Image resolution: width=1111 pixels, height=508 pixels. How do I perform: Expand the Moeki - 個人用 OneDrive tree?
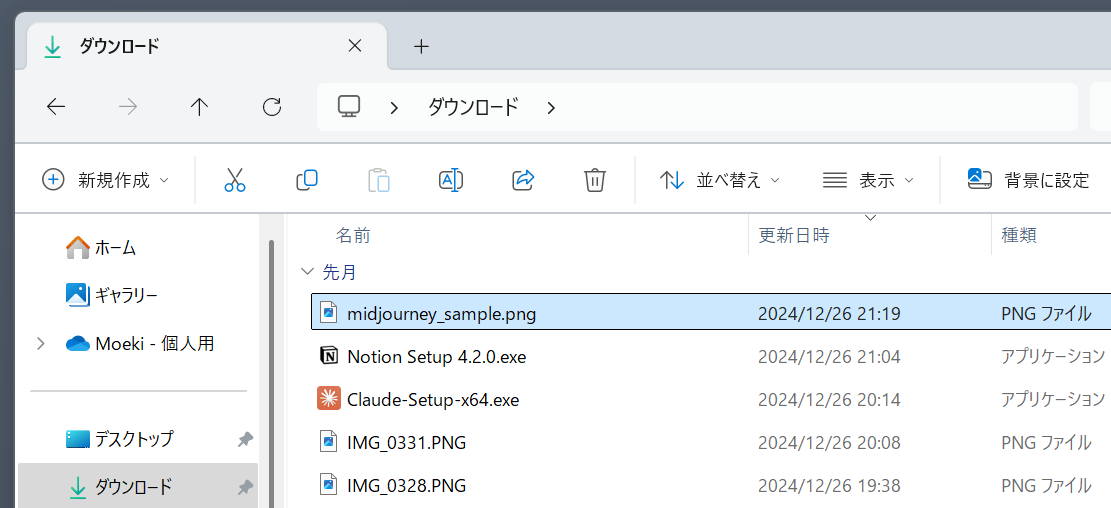40,344
